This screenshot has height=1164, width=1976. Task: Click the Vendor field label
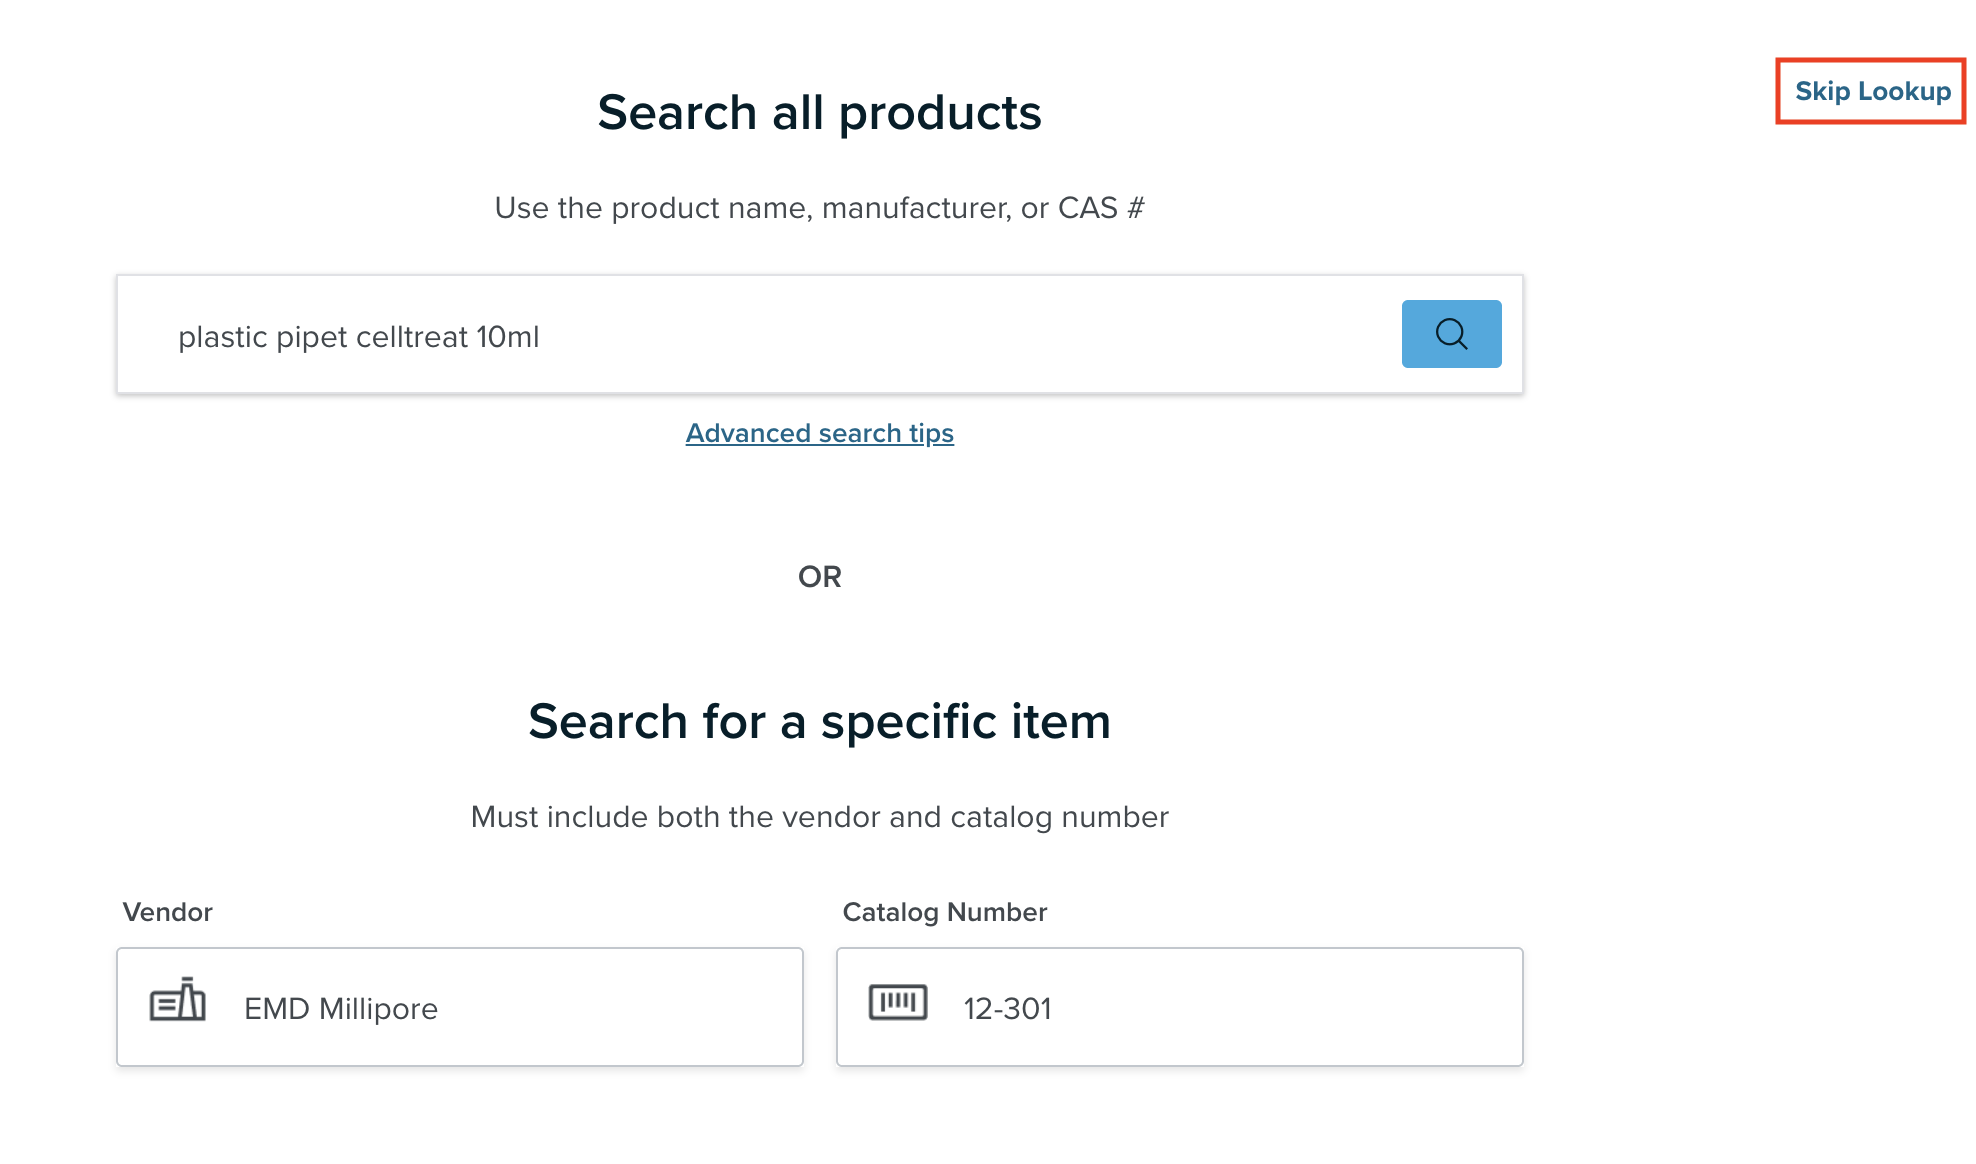168,912
